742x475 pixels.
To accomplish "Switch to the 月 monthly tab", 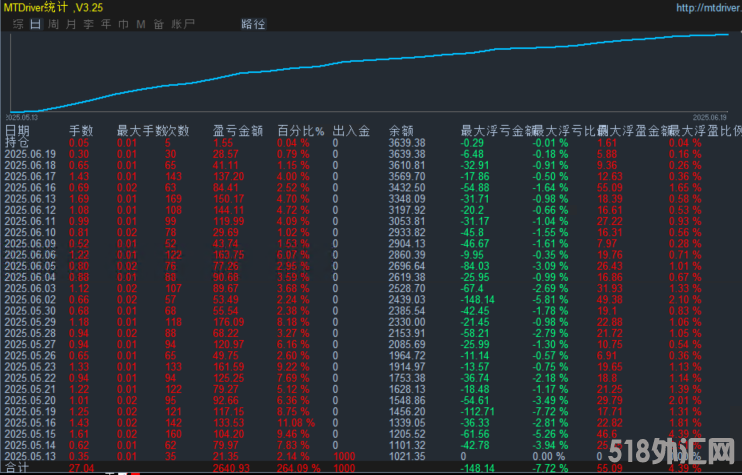I will (x=70, y=23).
